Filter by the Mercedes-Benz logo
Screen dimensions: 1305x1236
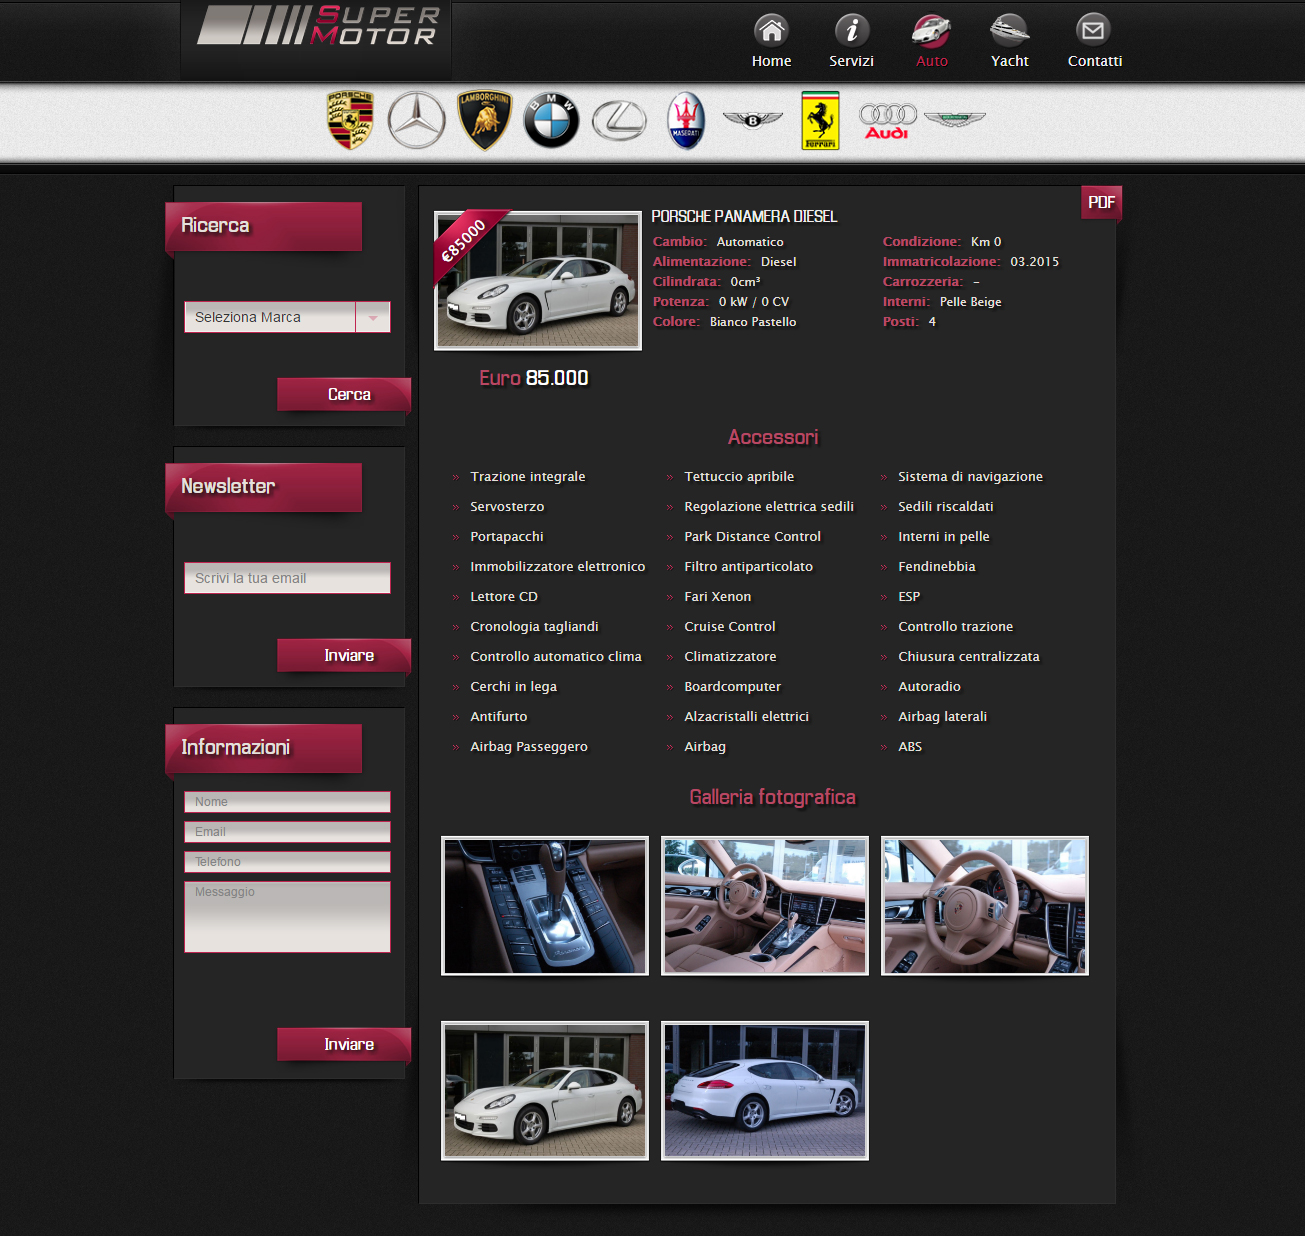(x=417, y=120)
